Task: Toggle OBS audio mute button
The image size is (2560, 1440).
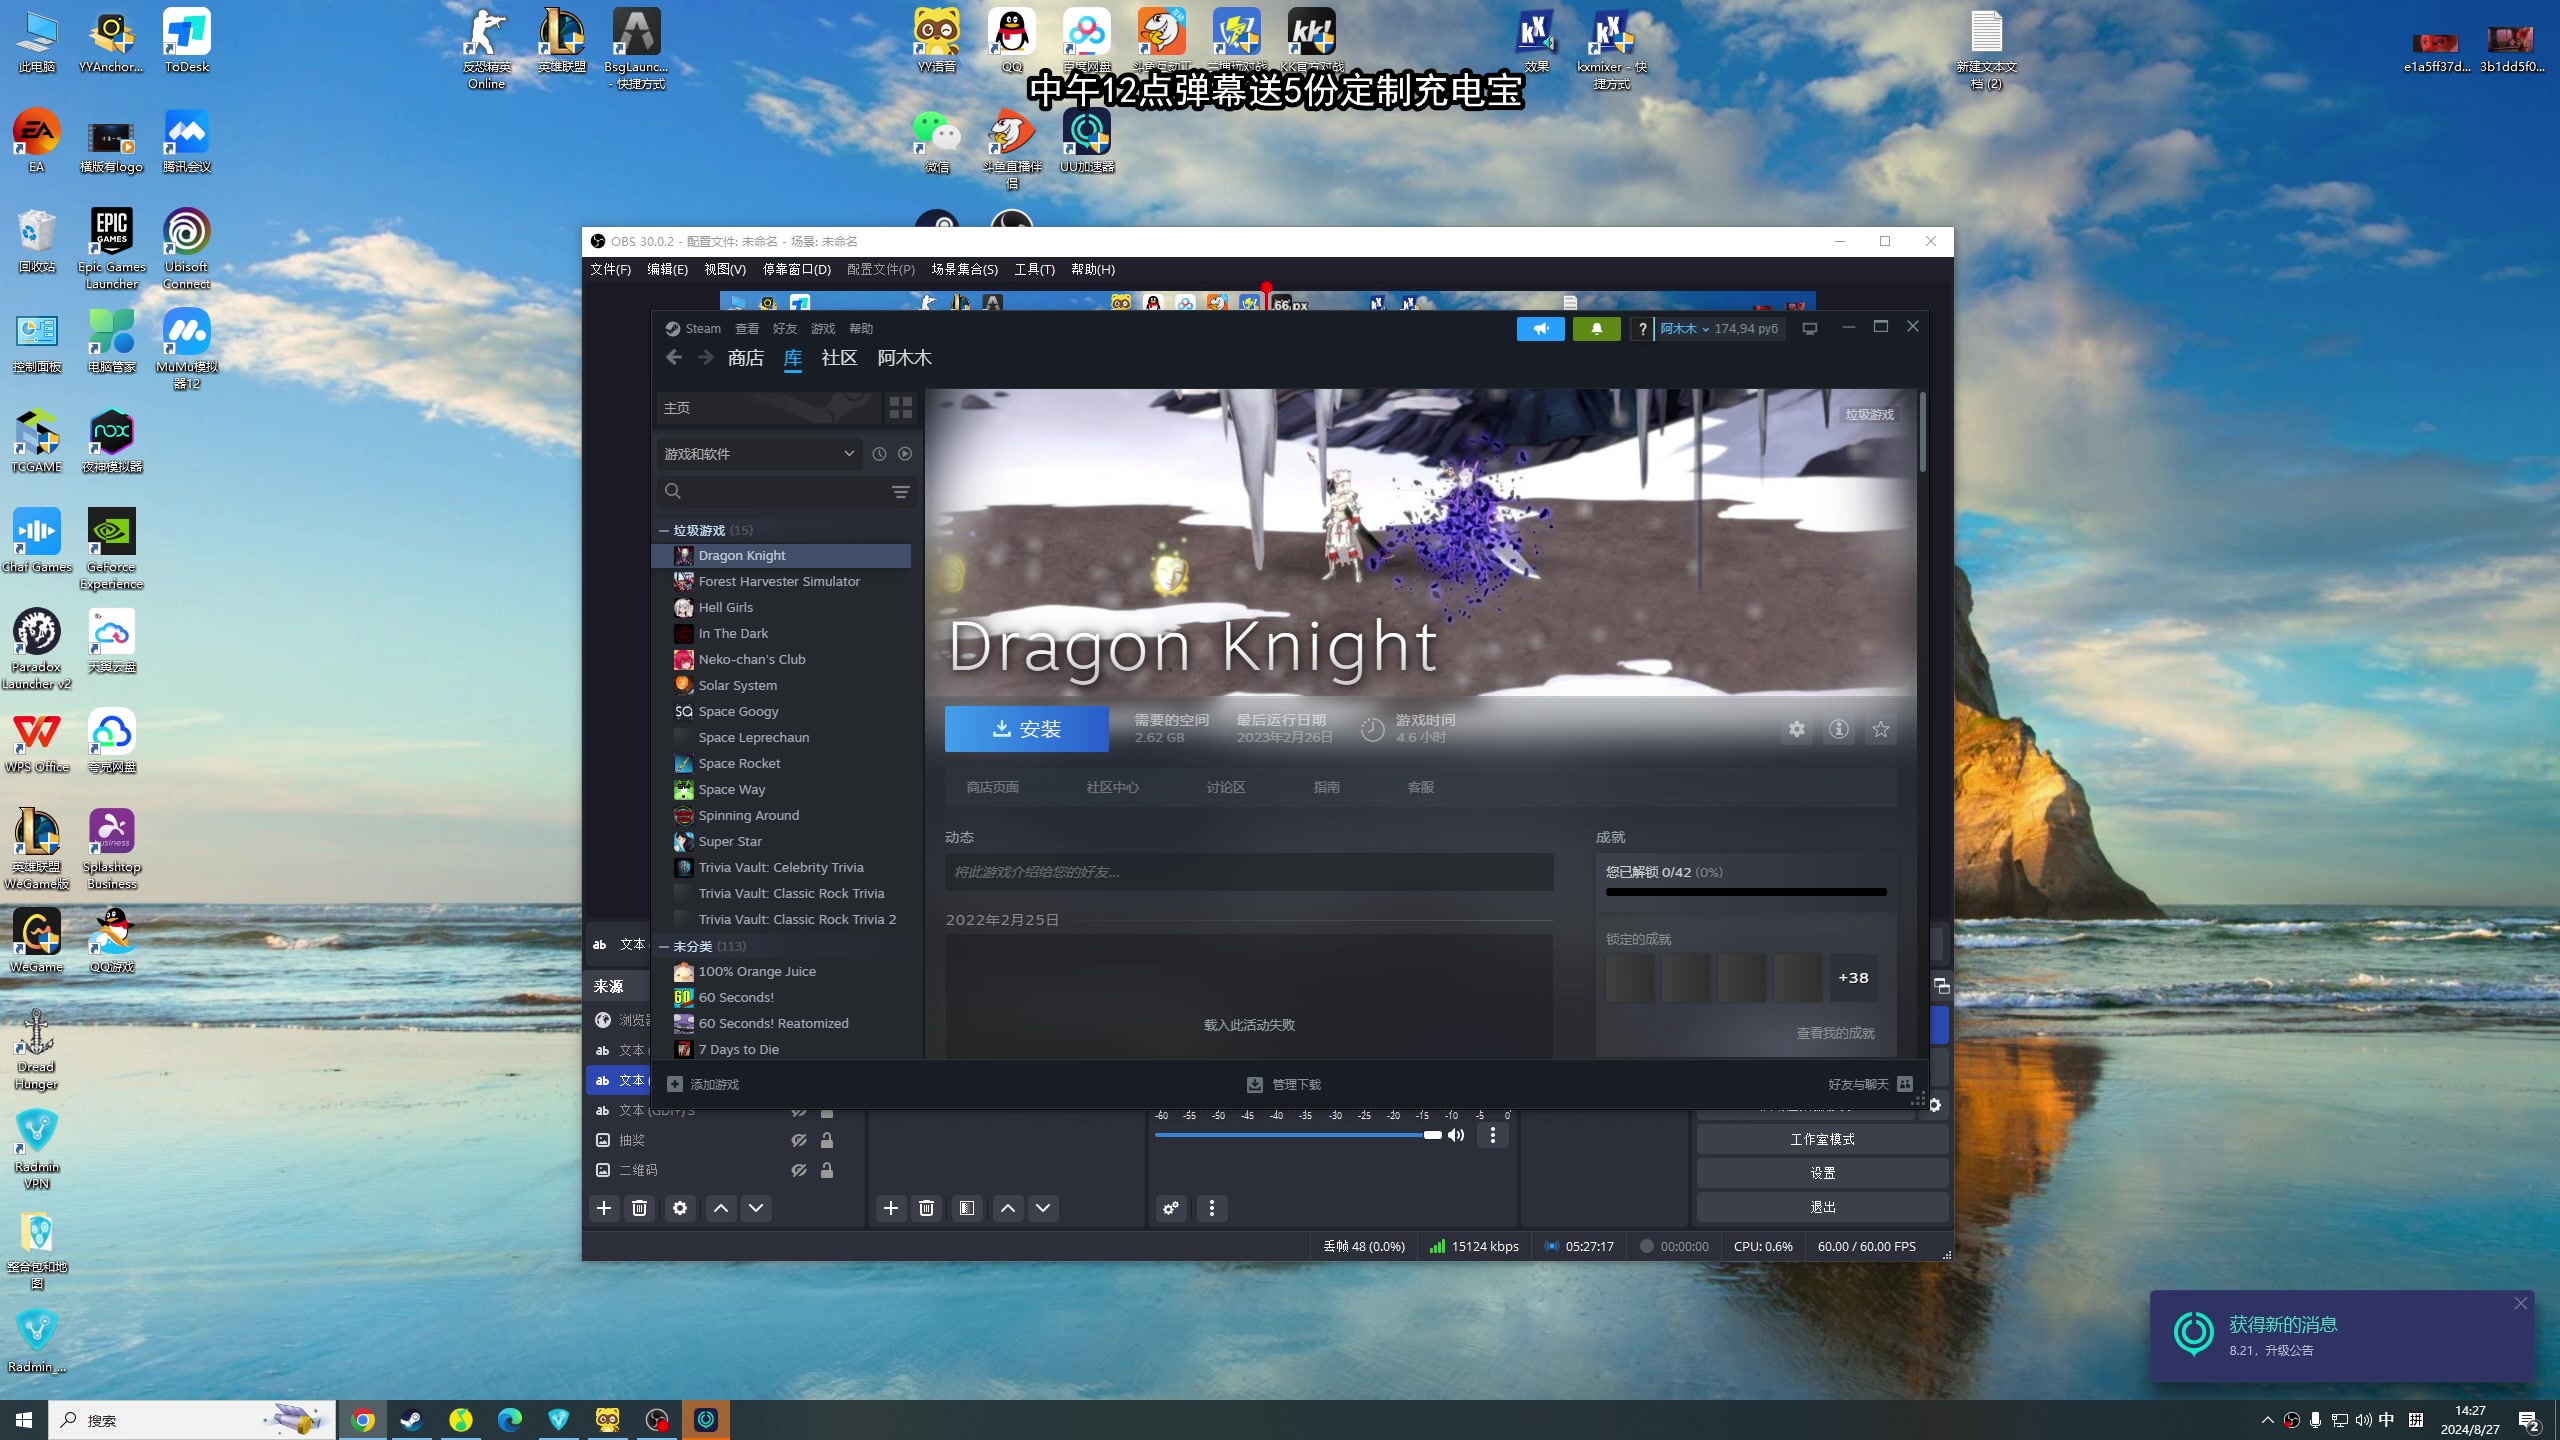Action: [x=1456, y=1134]
